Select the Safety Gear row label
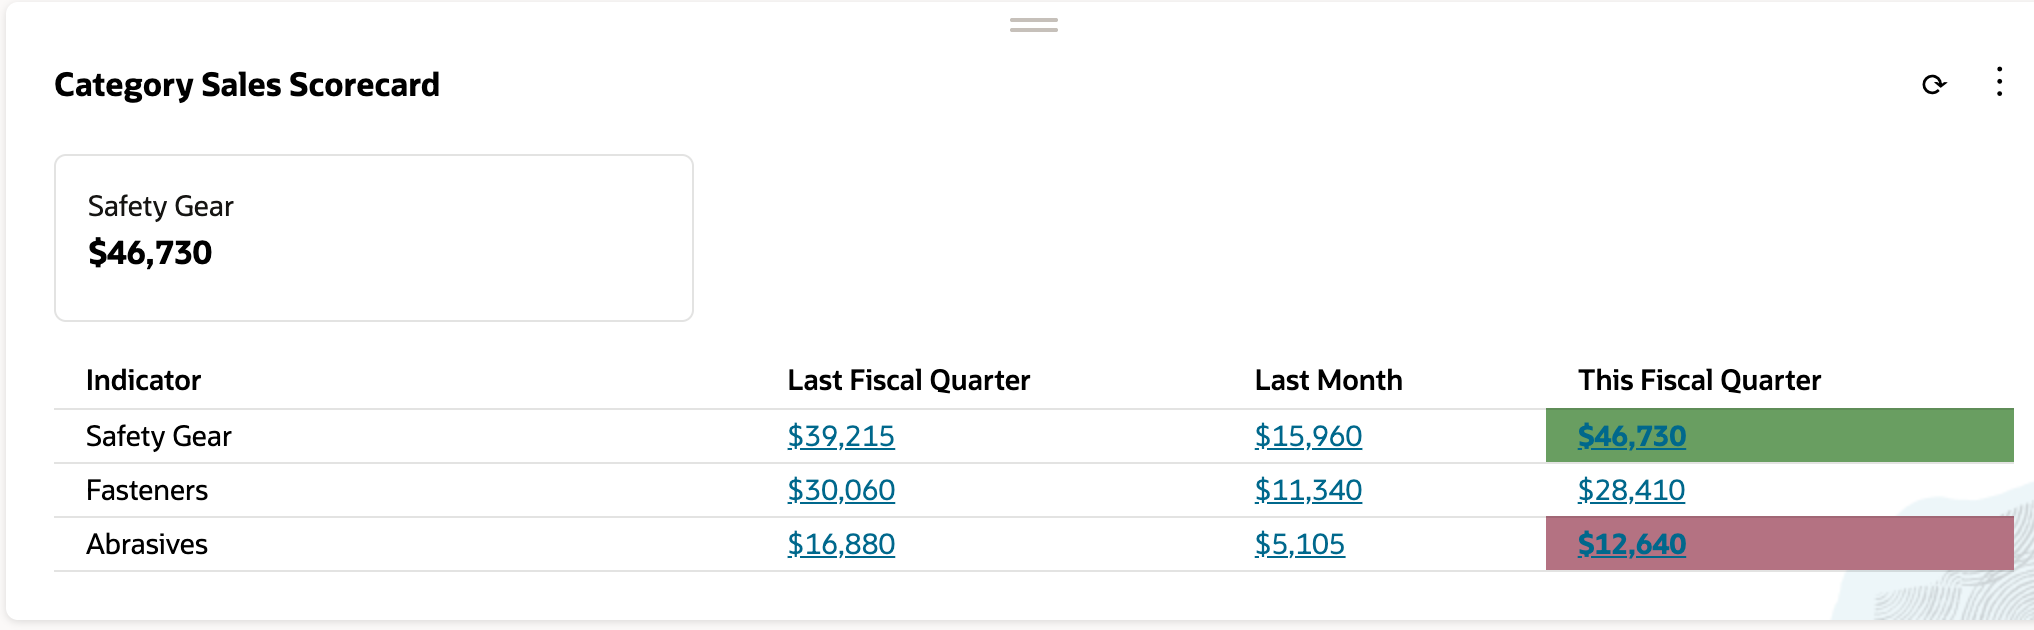 (x=159, y=436)
